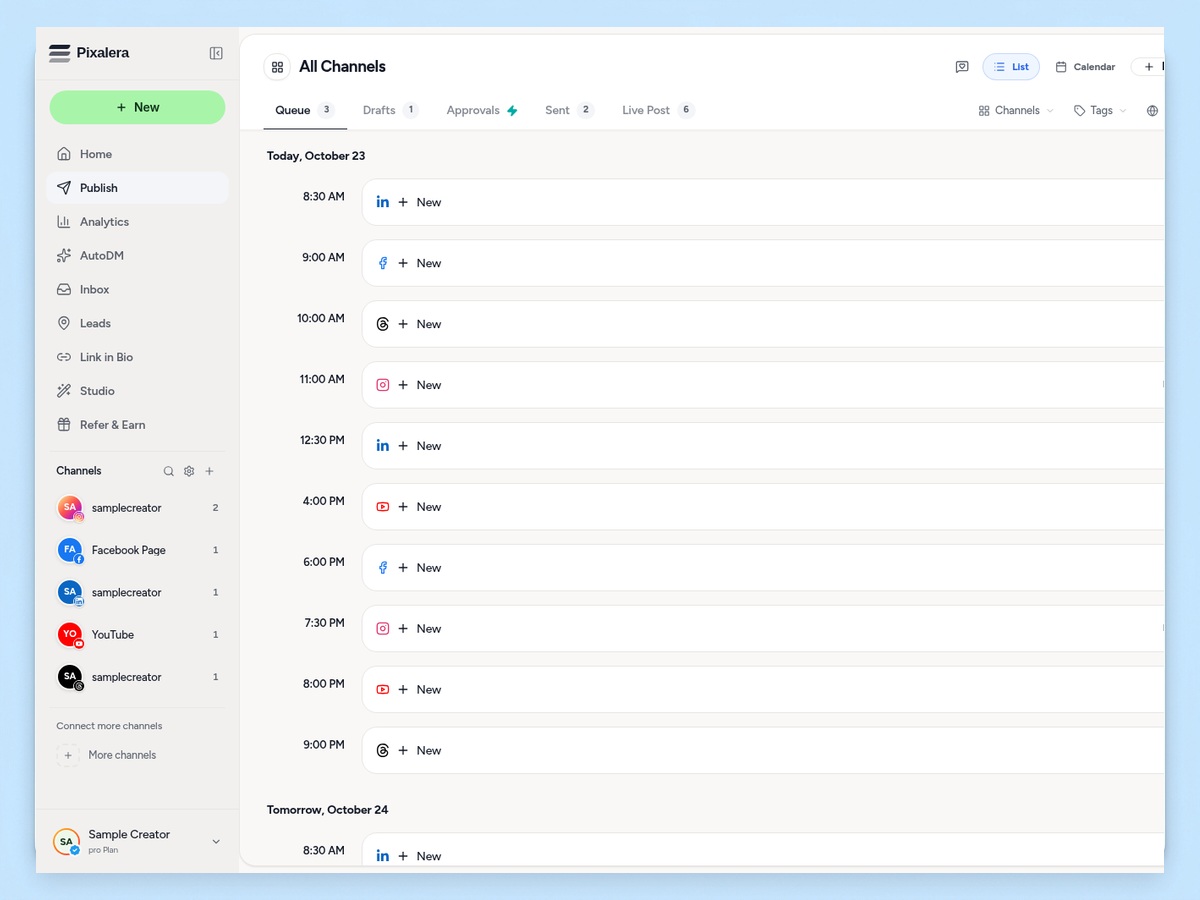Select the YouTube channel
This screenshot has height=900, width=1200.
click(137, 635)
